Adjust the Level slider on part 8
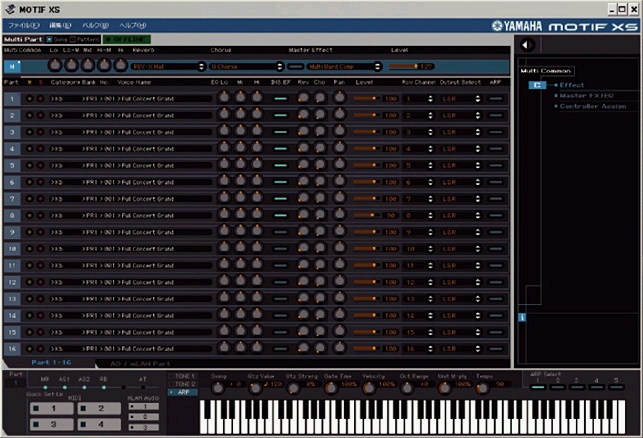This screenshot has width=643, height=438. pyautogui.click(x=367, y=215)
